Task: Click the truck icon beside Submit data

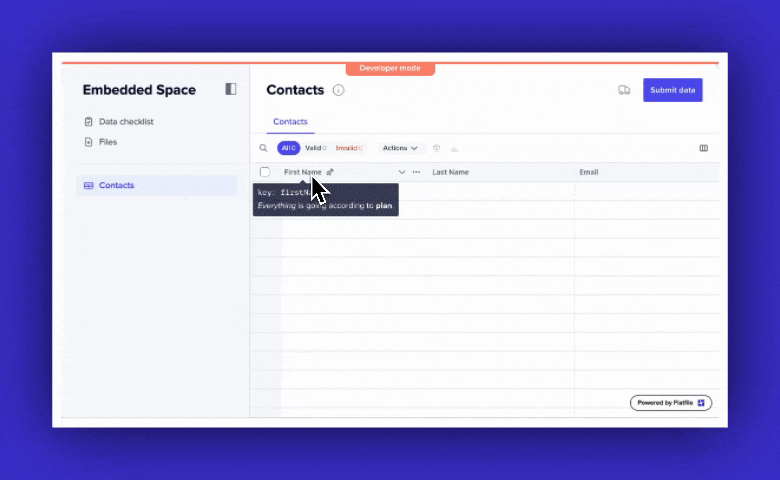Action: point(624,90)
